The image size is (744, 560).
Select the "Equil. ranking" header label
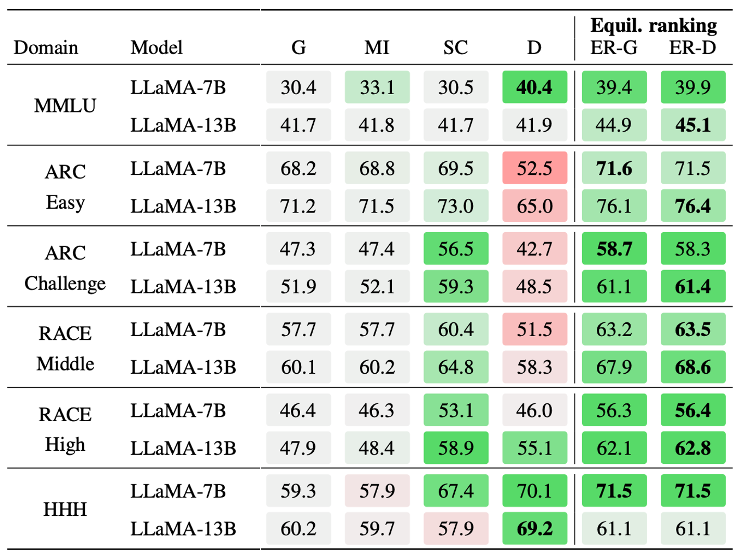coord(654,25)
